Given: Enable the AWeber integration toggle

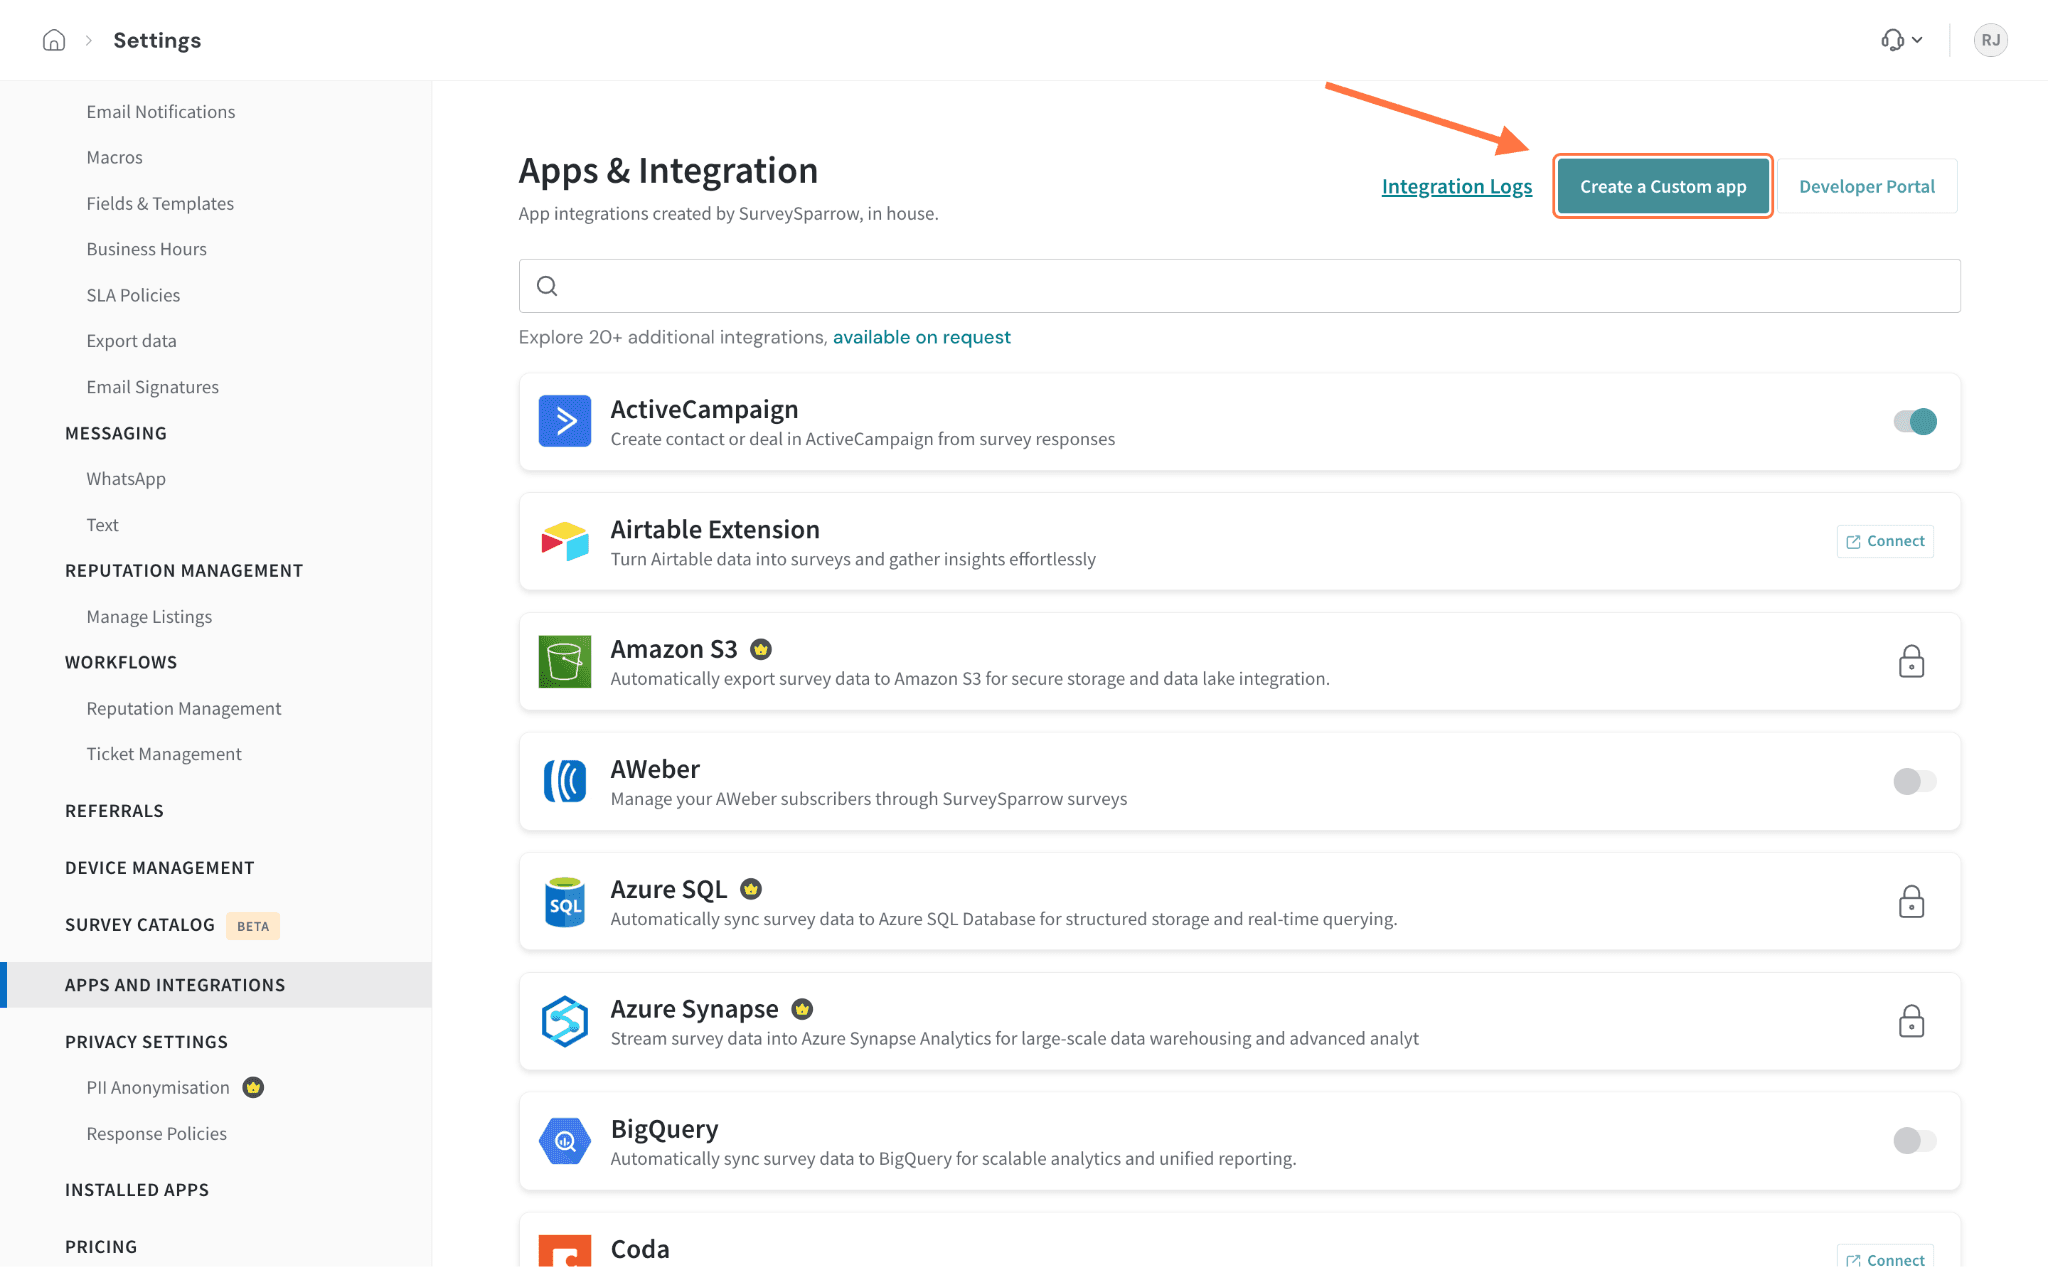Looking at the screenshot, I should tap(1915, 781).
